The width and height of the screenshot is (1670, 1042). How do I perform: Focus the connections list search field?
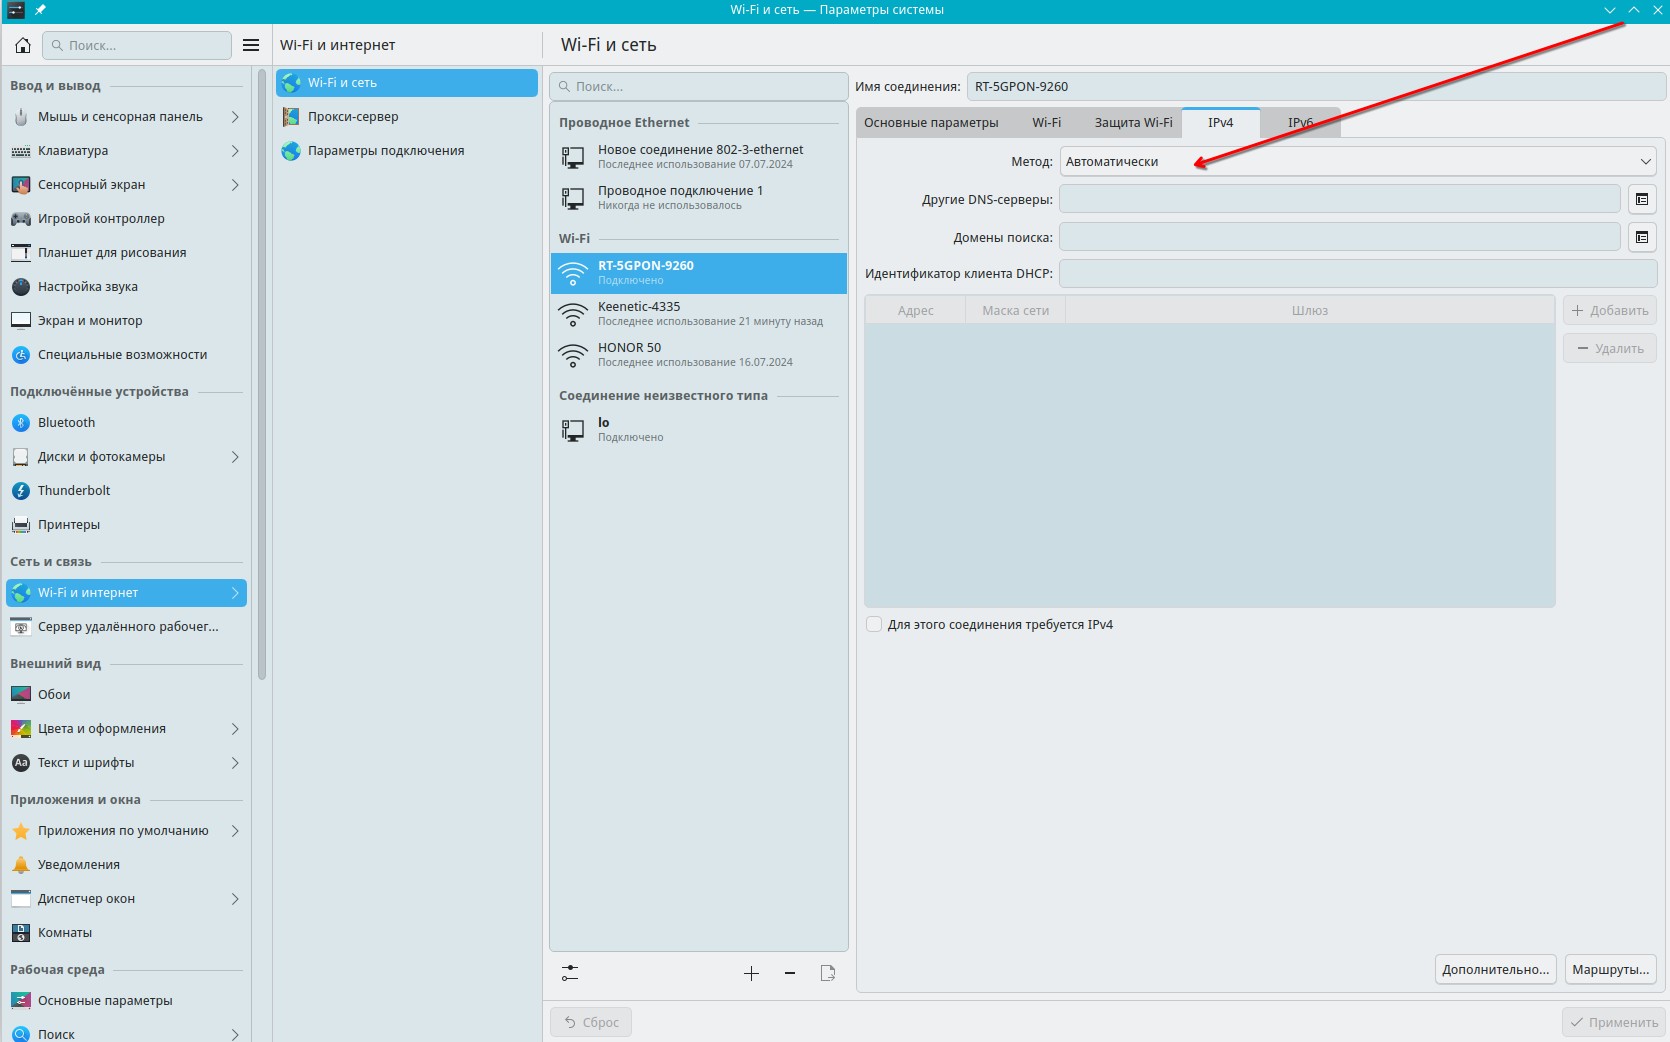(698, 86)
